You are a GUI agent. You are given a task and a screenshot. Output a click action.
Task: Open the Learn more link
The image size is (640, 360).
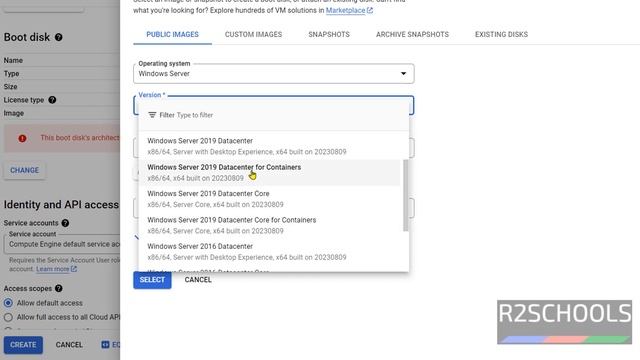coord(53,269)
